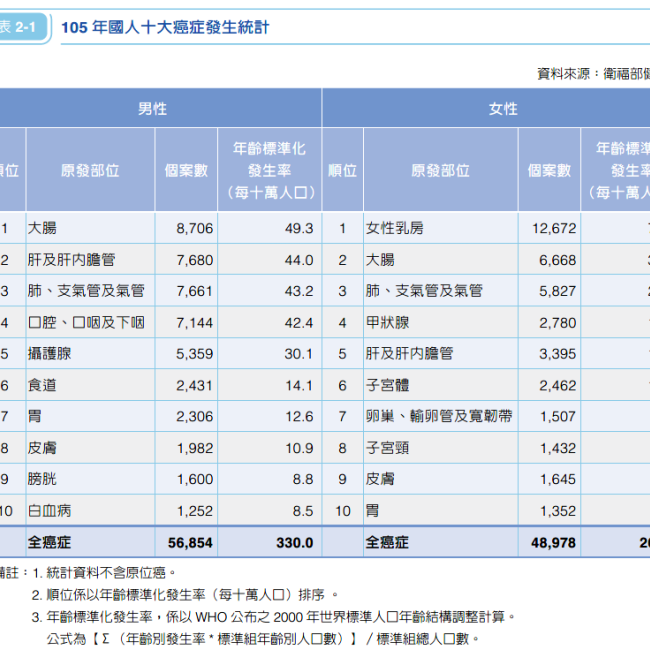Click the case count 3,395
Viewport: 650px width, 650px height.
[x=558, y=354]
